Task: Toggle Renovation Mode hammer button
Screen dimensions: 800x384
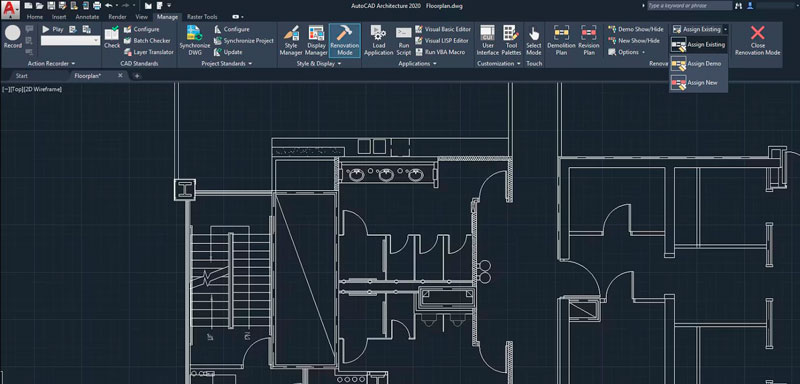Action: [x=345, y=40]
